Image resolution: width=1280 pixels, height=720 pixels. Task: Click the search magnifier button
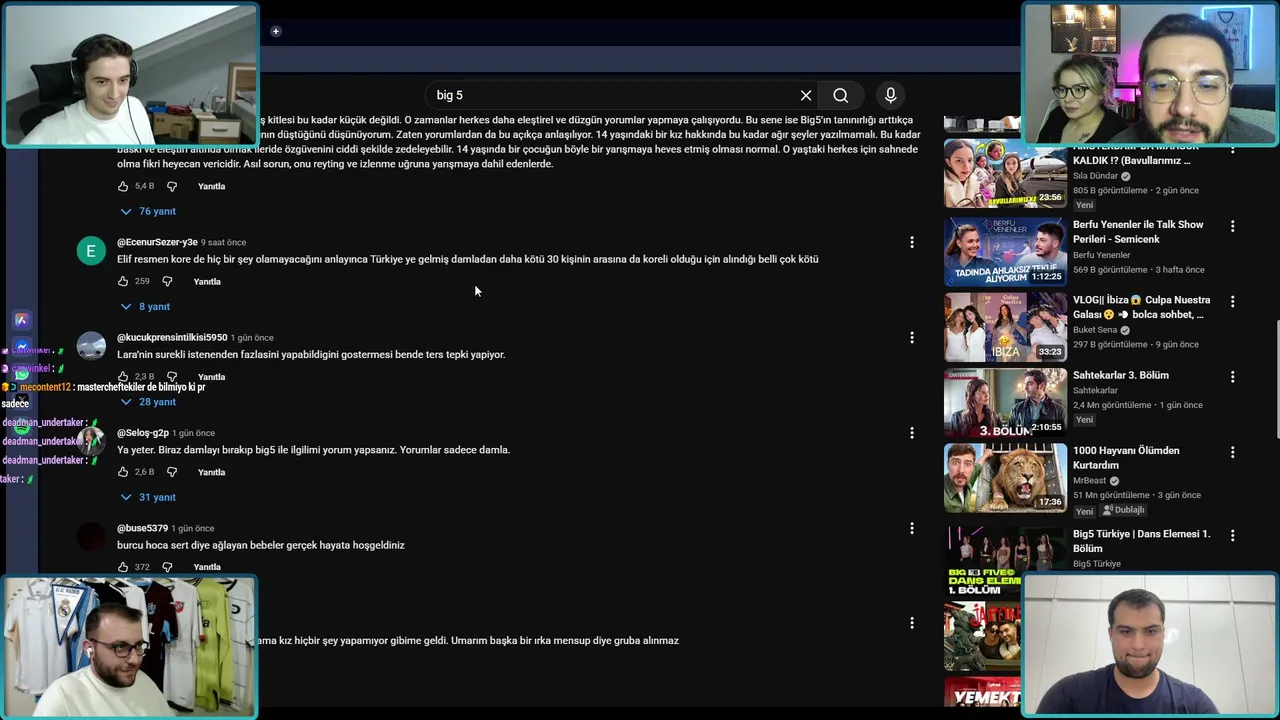coord(840,95)
